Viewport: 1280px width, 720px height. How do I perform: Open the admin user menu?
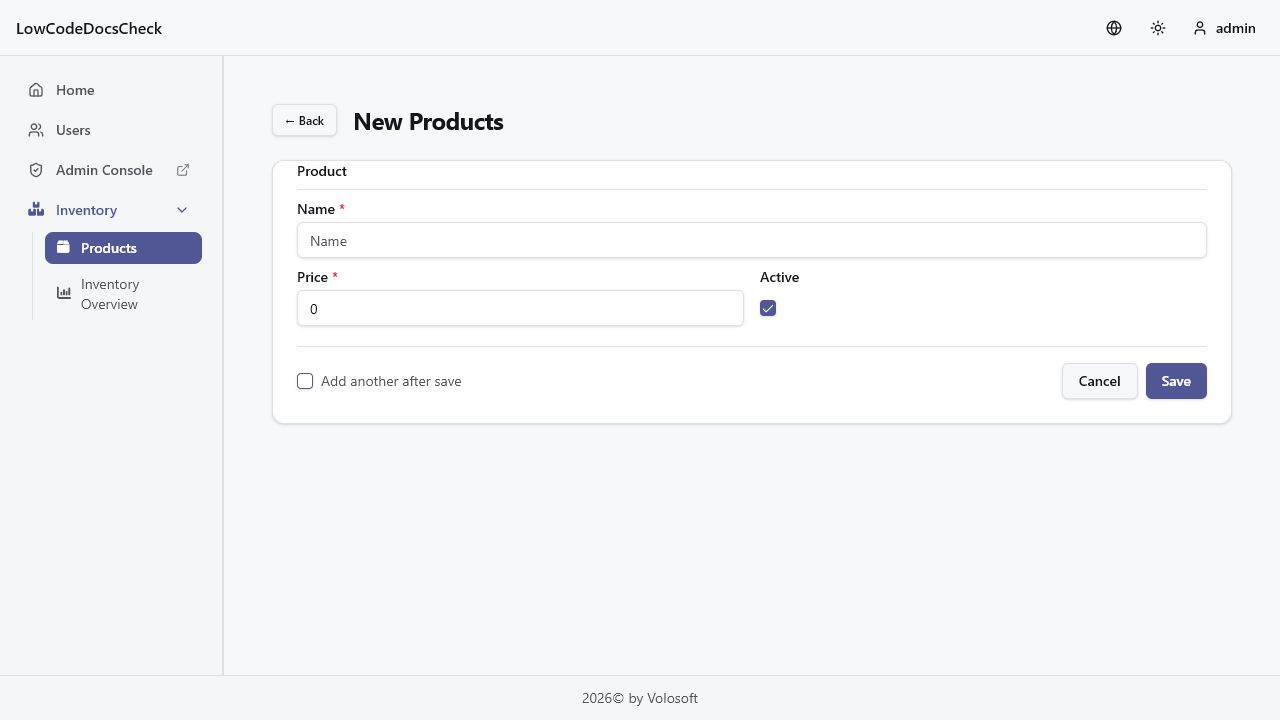(x=1224, y=28)
